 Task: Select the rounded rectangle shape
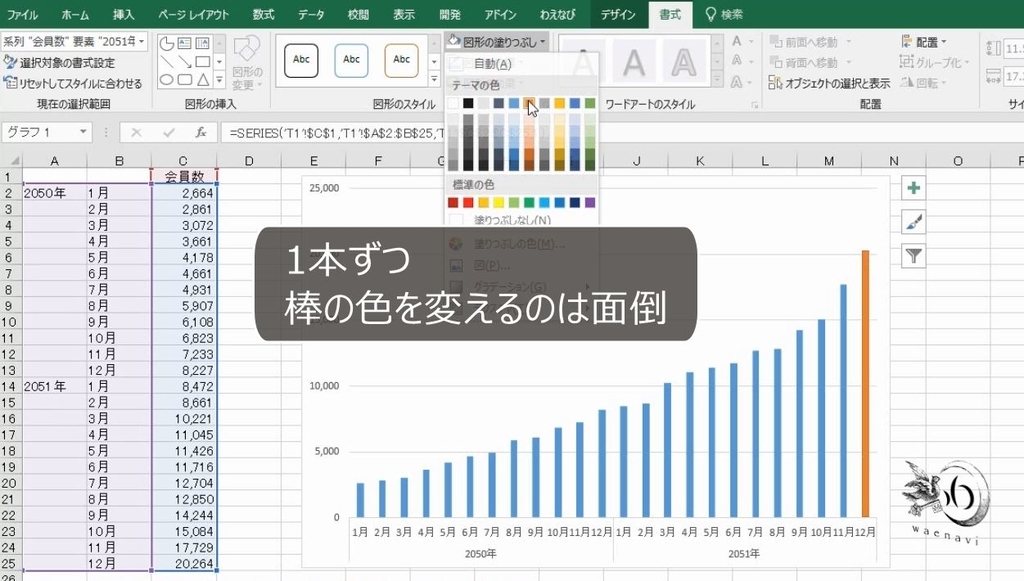click(x=185, y=80)
